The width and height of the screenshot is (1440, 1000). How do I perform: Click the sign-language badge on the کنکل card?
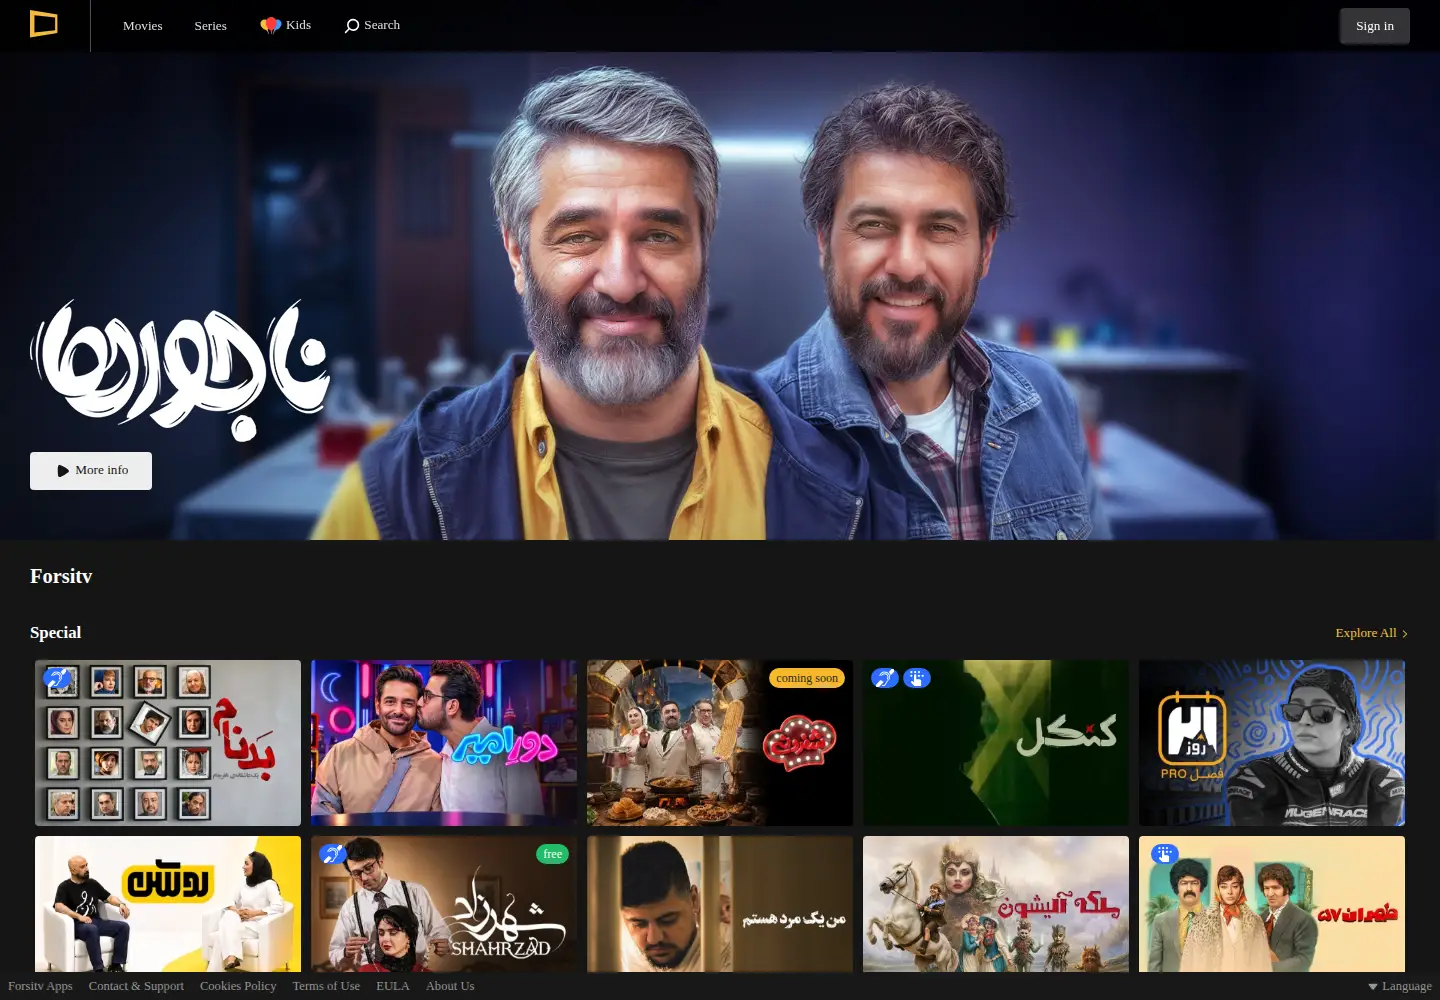tap(917, 678)
